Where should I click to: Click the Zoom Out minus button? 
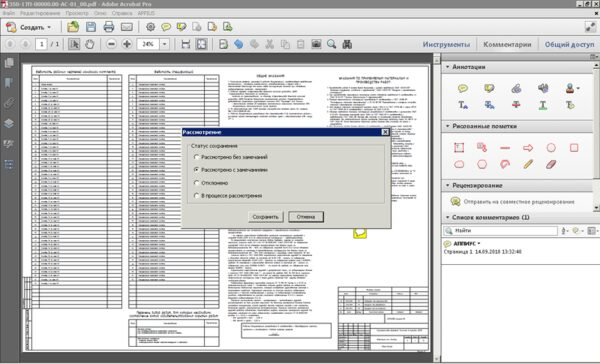tap(111, 44)
